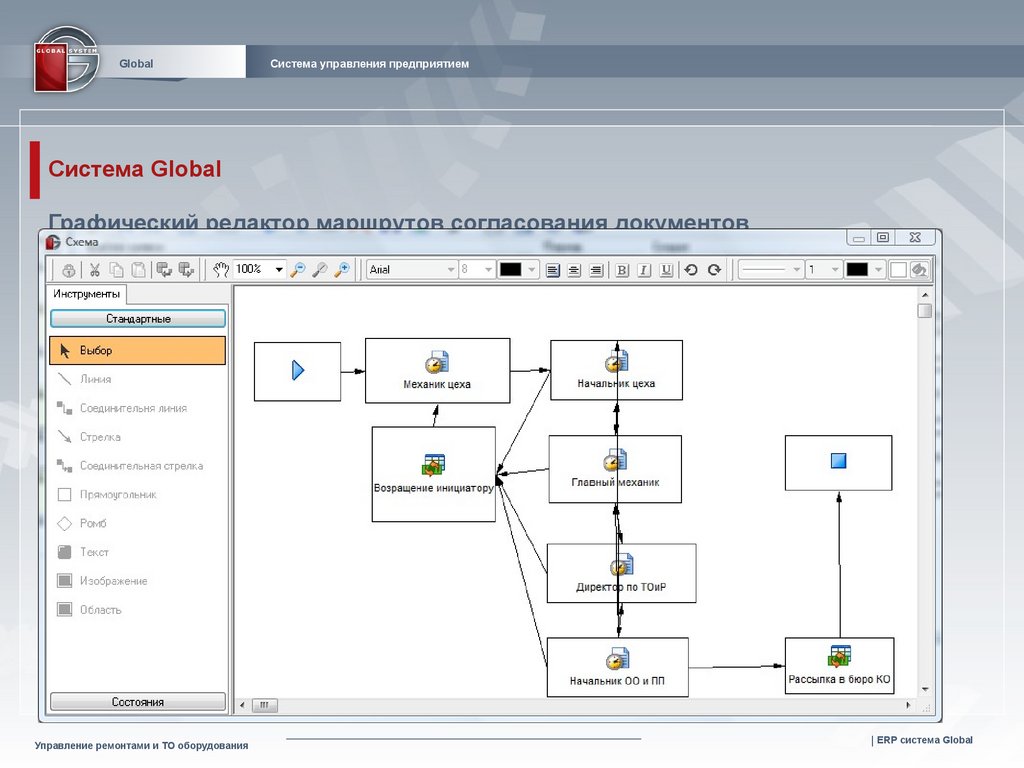This screenshot has width=1024, height=768.
Task: Click the black line color swatch
Action: click(x=857, y=270)
